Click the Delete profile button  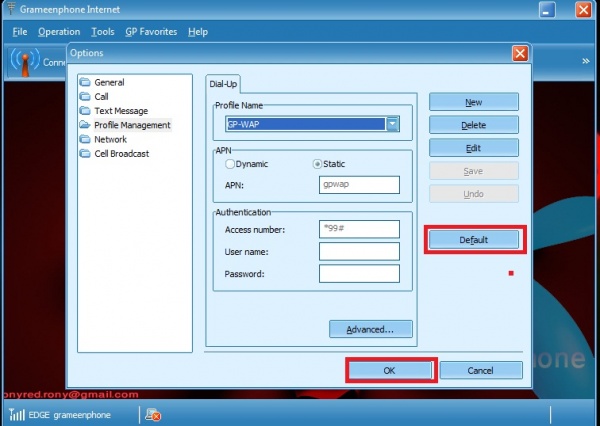pyautogui.click(x=474, y=125)
